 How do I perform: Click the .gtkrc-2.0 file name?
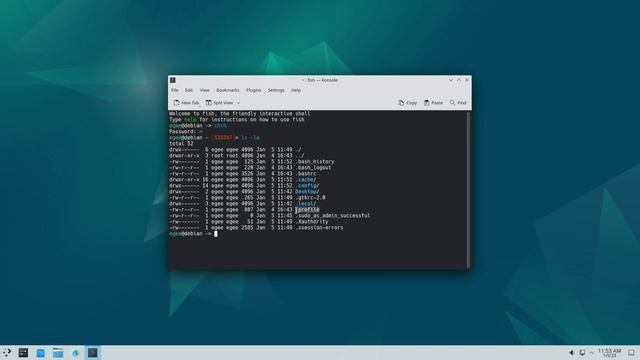tap(310, 198)
